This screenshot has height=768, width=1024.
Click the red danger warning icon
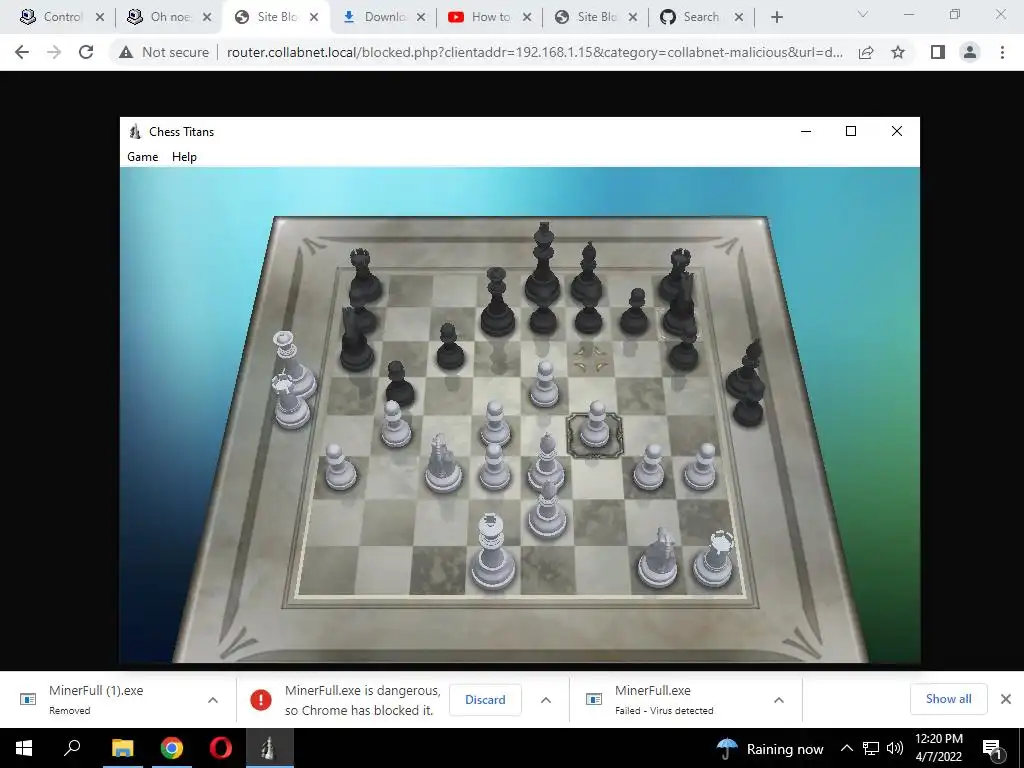[261, 700]
